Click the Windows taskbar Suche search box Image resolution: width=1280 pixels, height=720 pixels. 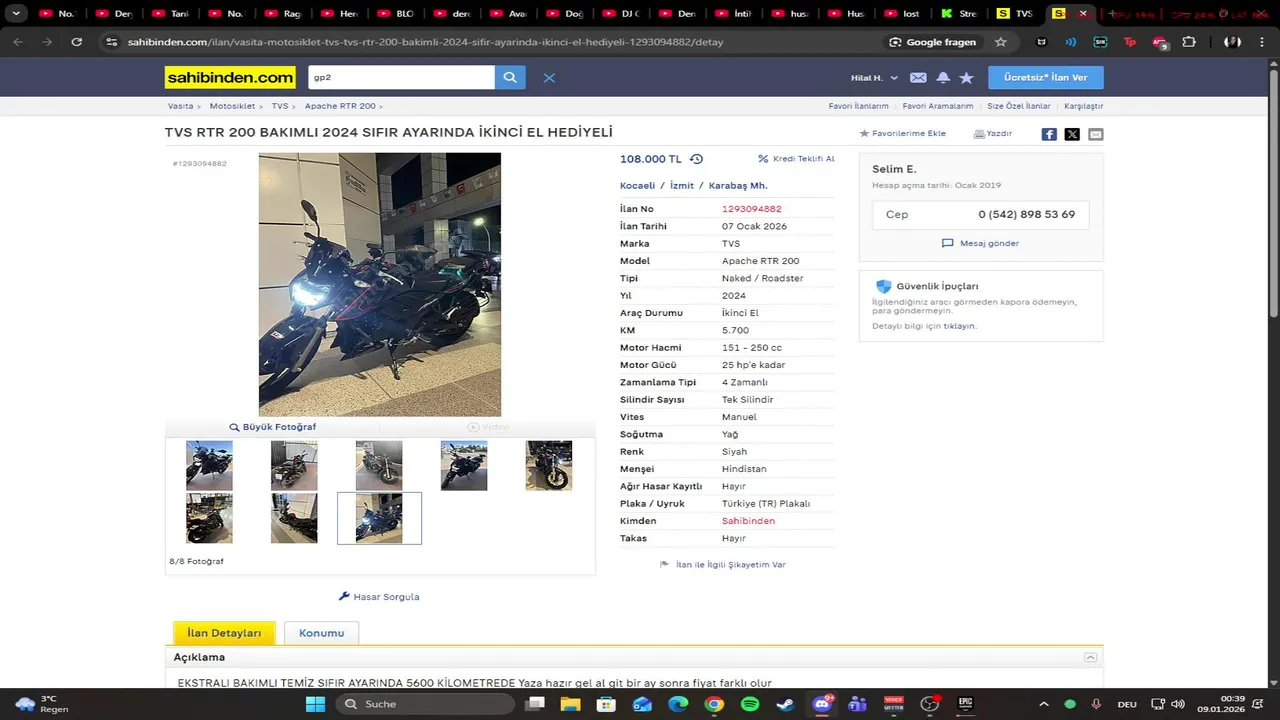tap(426, 704)
